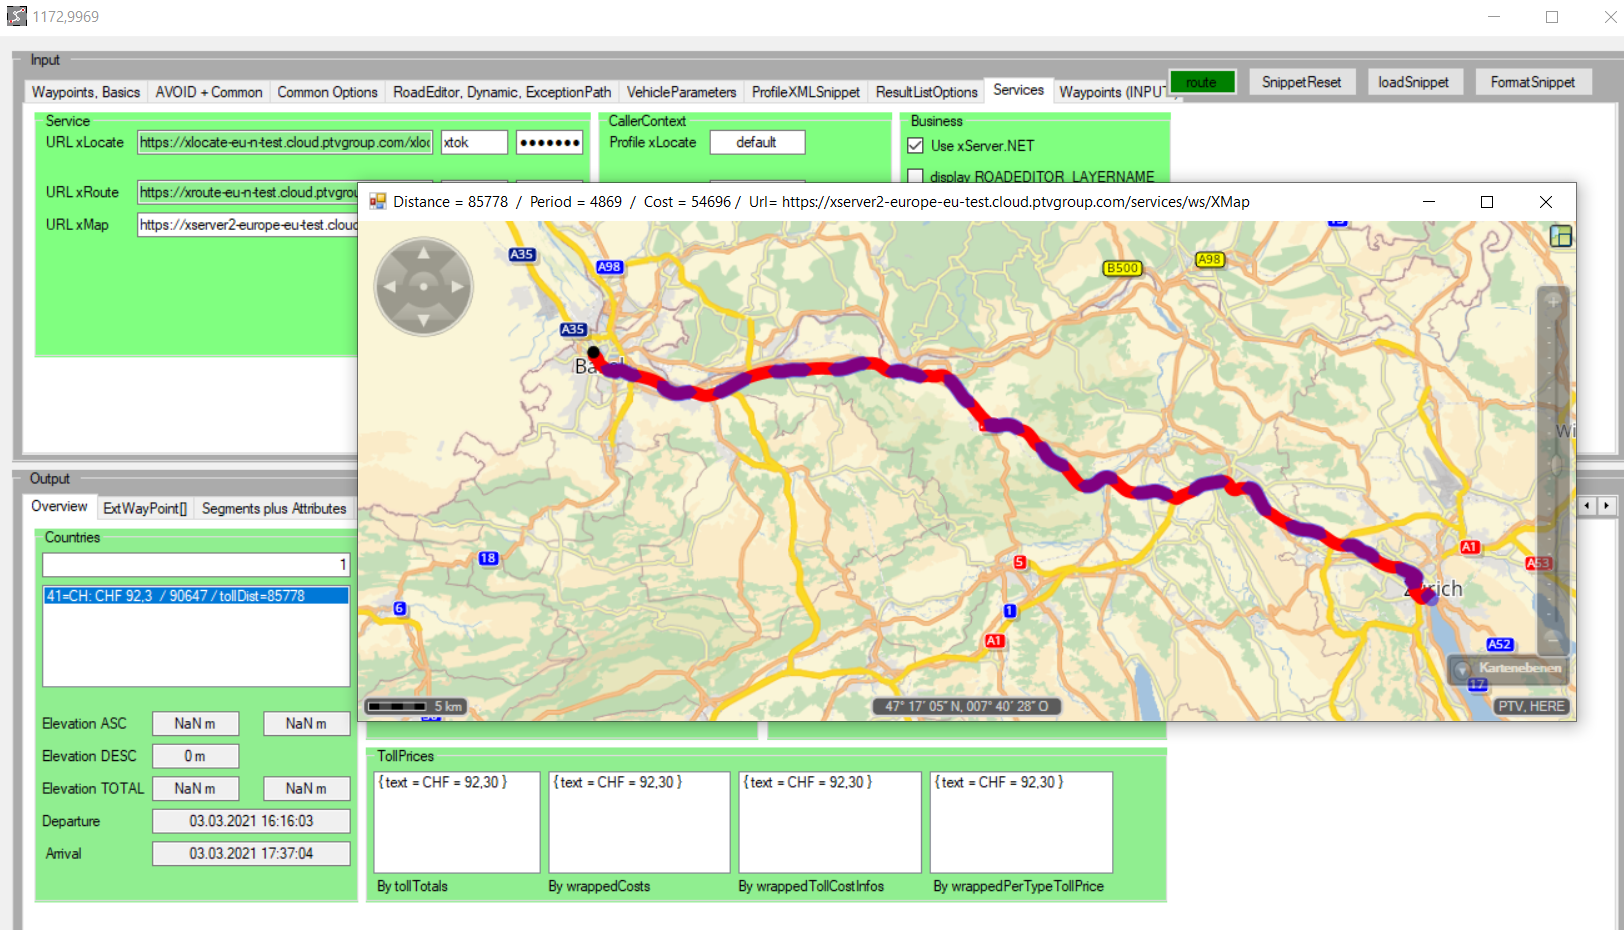Zoom in with the map plus button
This screenshot has height=930, width=1624.
(x=1553, y=301)
